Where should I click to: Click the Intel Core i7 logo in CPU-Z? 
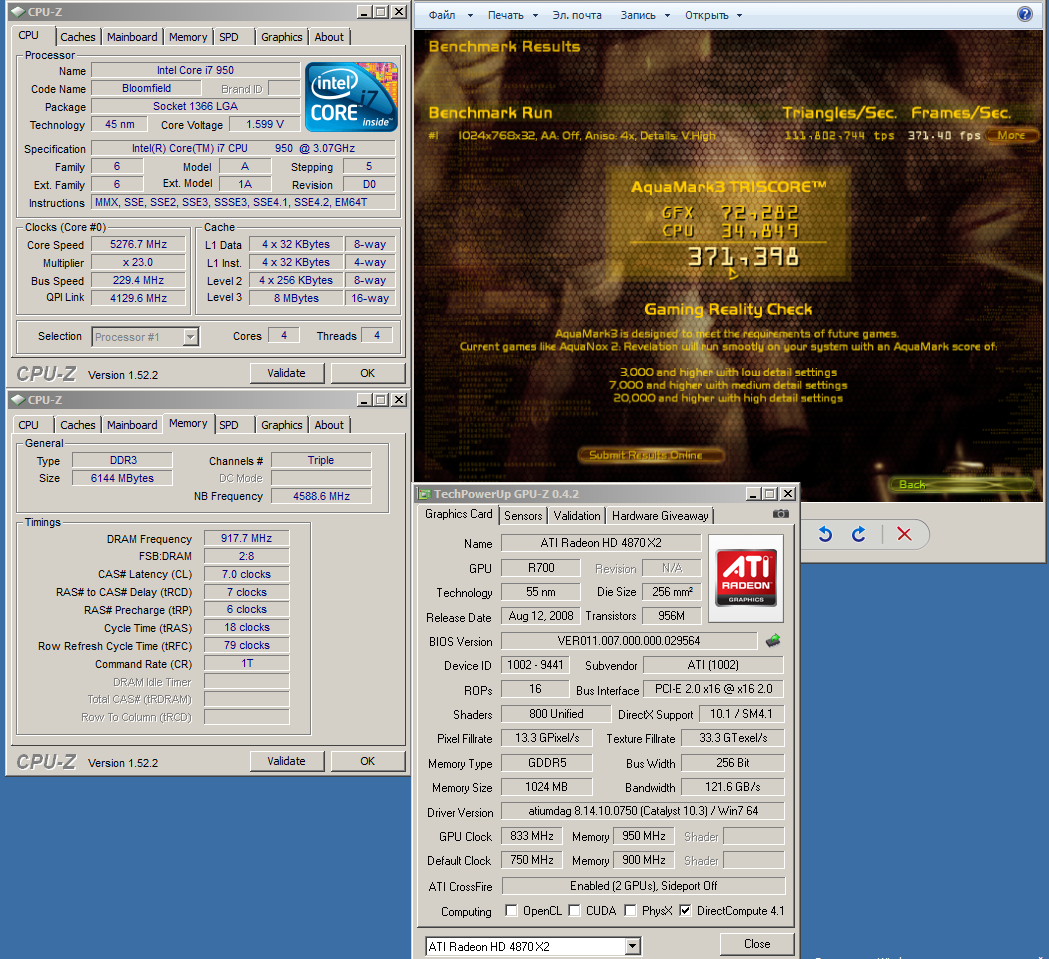point(351,97)
